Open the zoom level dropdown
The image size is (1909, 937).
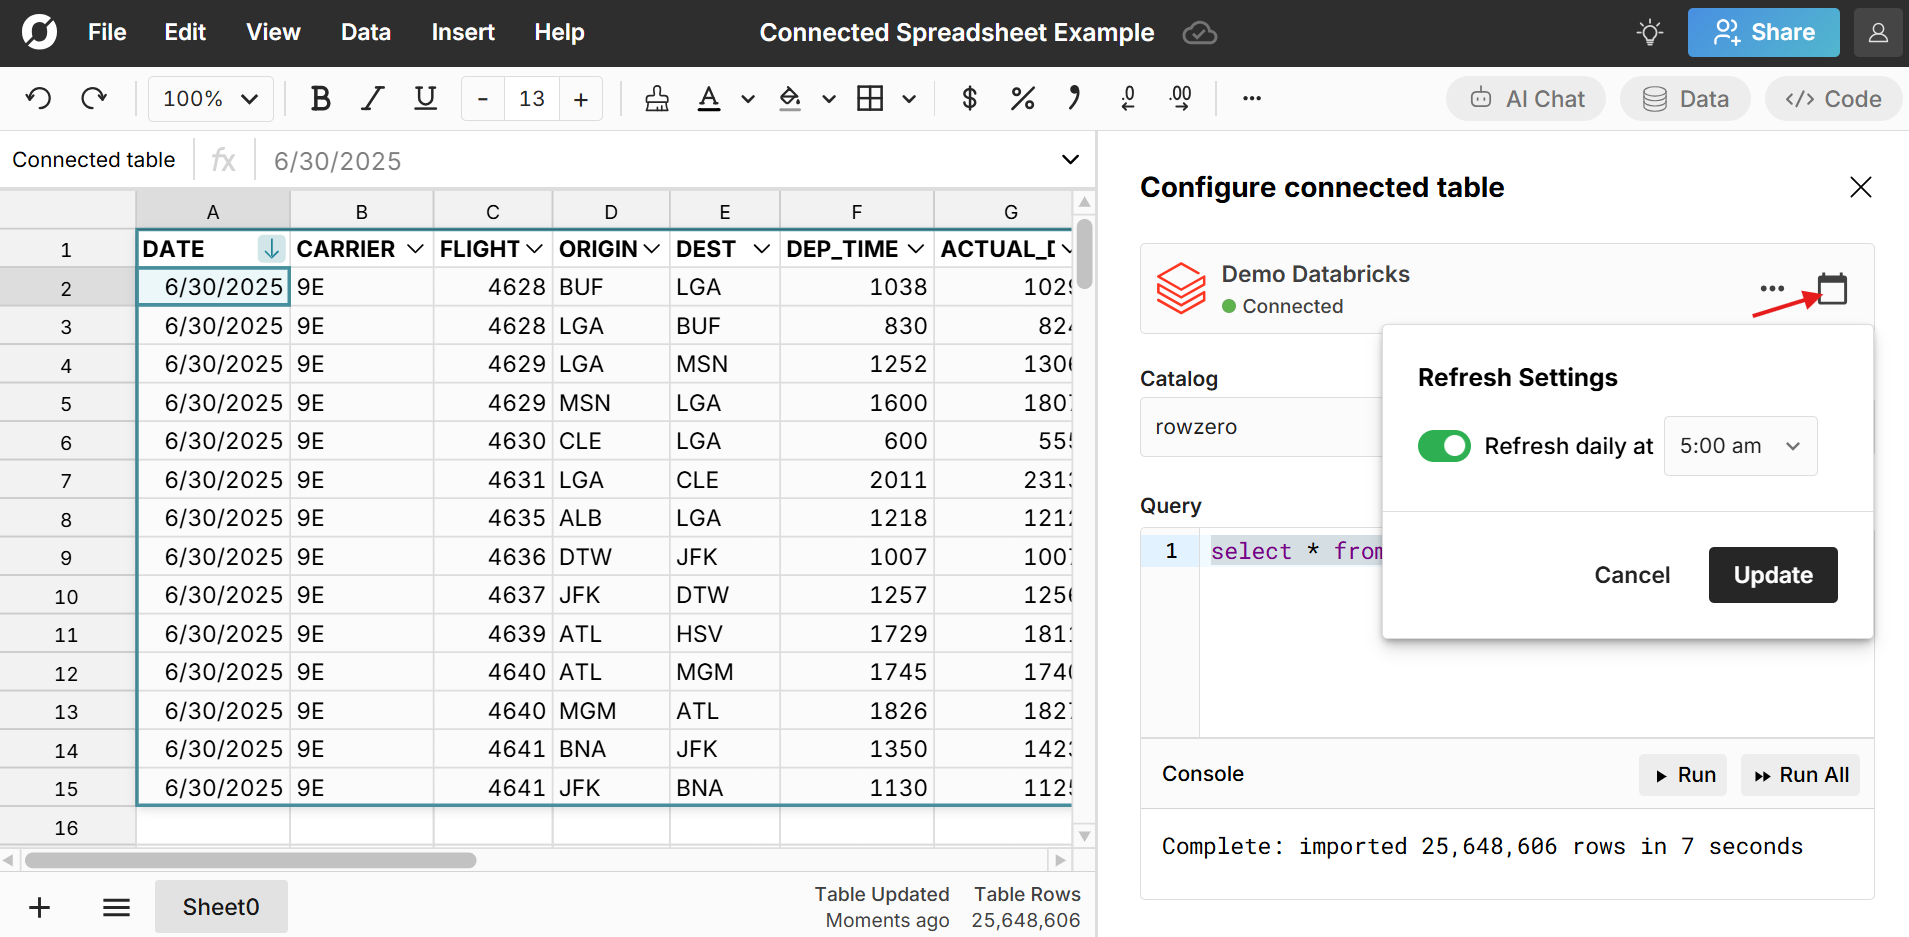tap(210, 98)
